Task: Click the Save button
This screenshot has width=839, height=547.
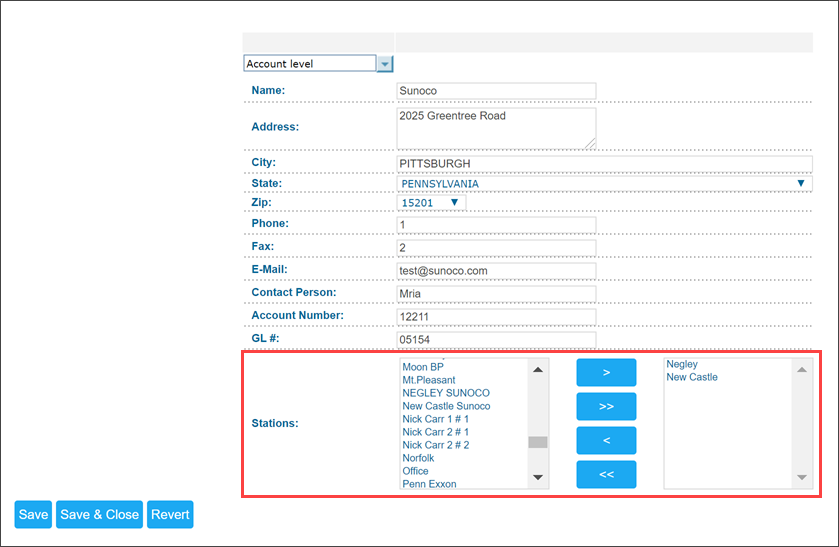Action: click(x=33, y=514)
